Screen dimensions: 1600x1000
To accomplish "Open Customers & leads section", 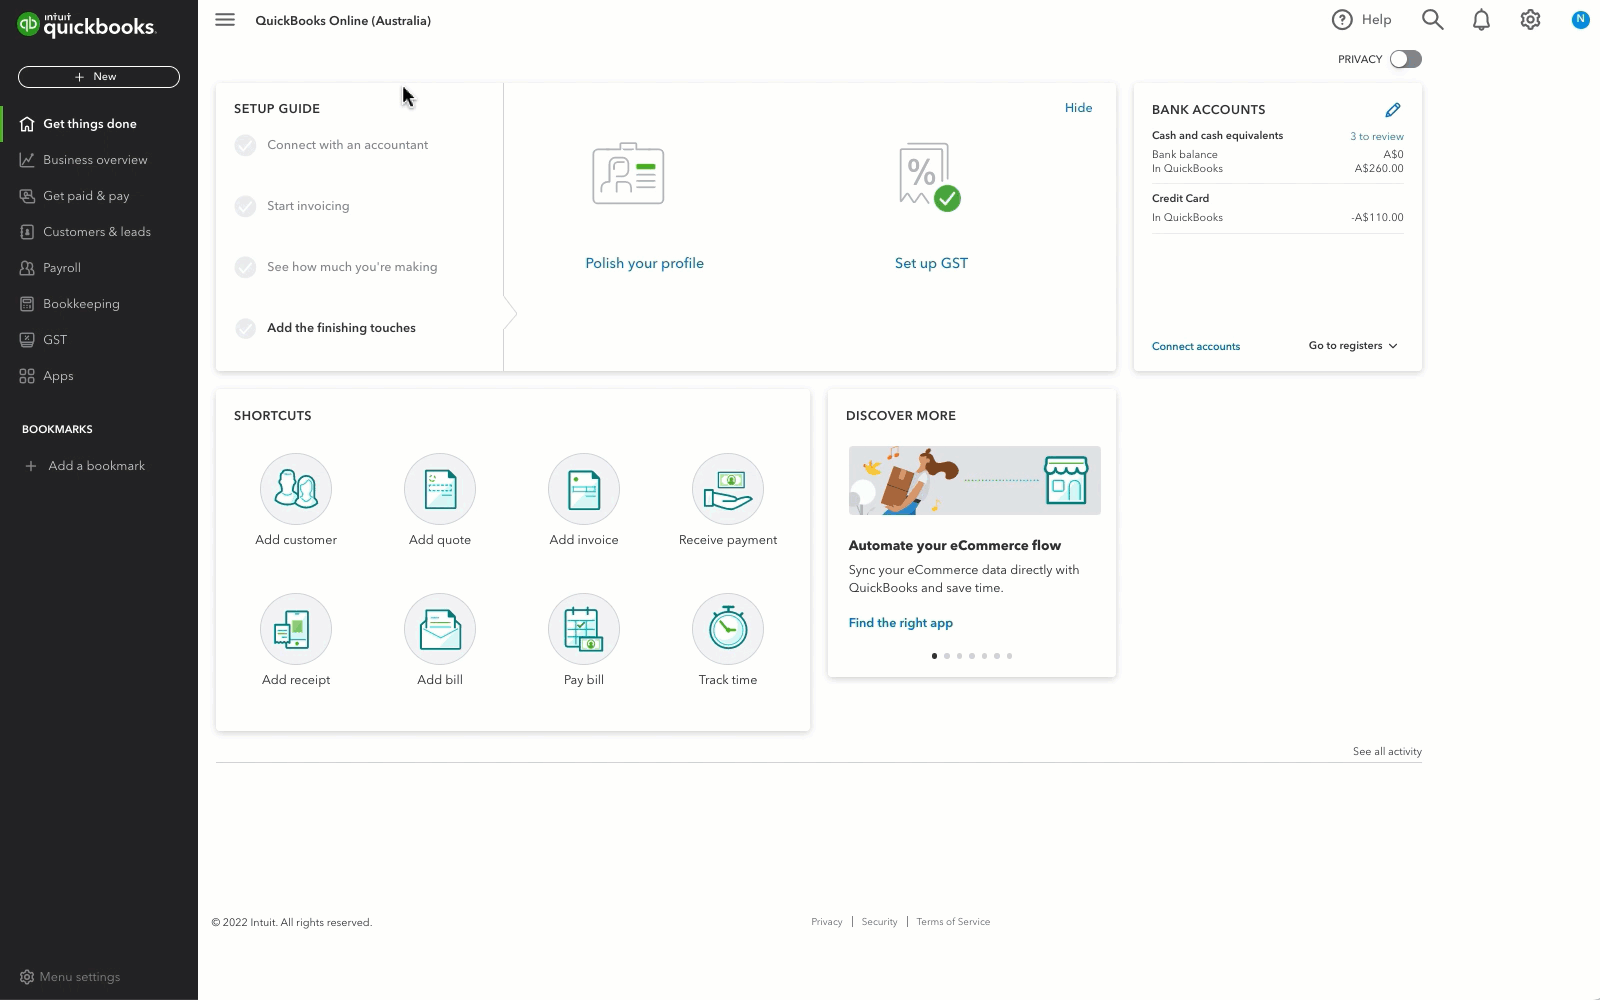I will coord(99,232).
